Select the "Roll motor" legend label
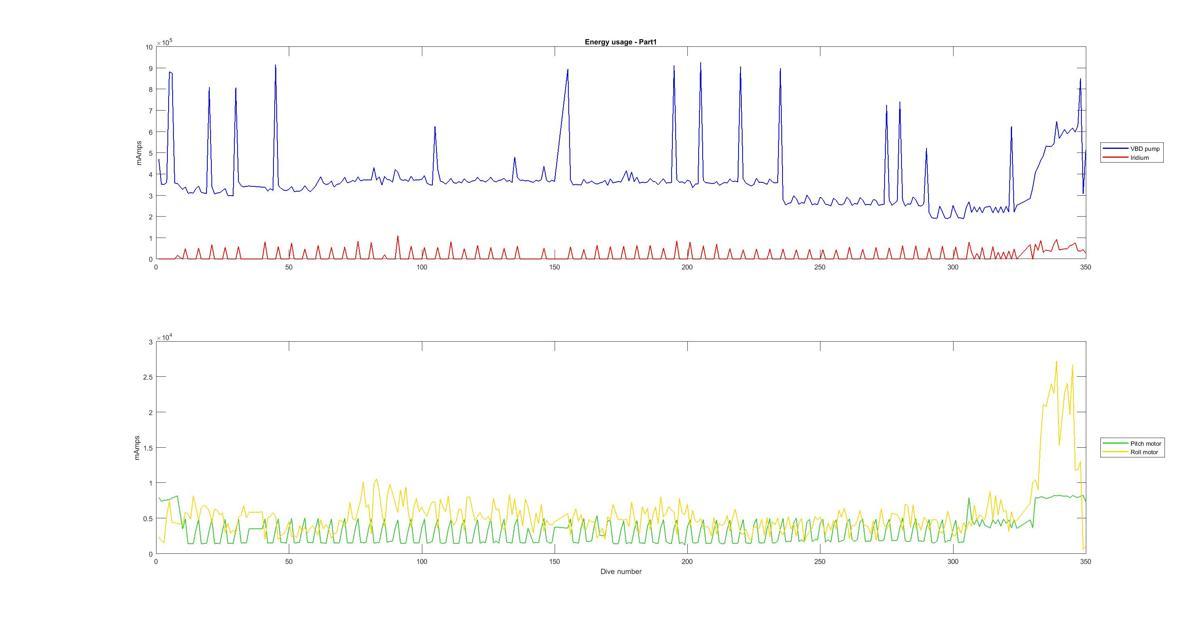Screen dimensions: 1200x622 (1145, 452)
